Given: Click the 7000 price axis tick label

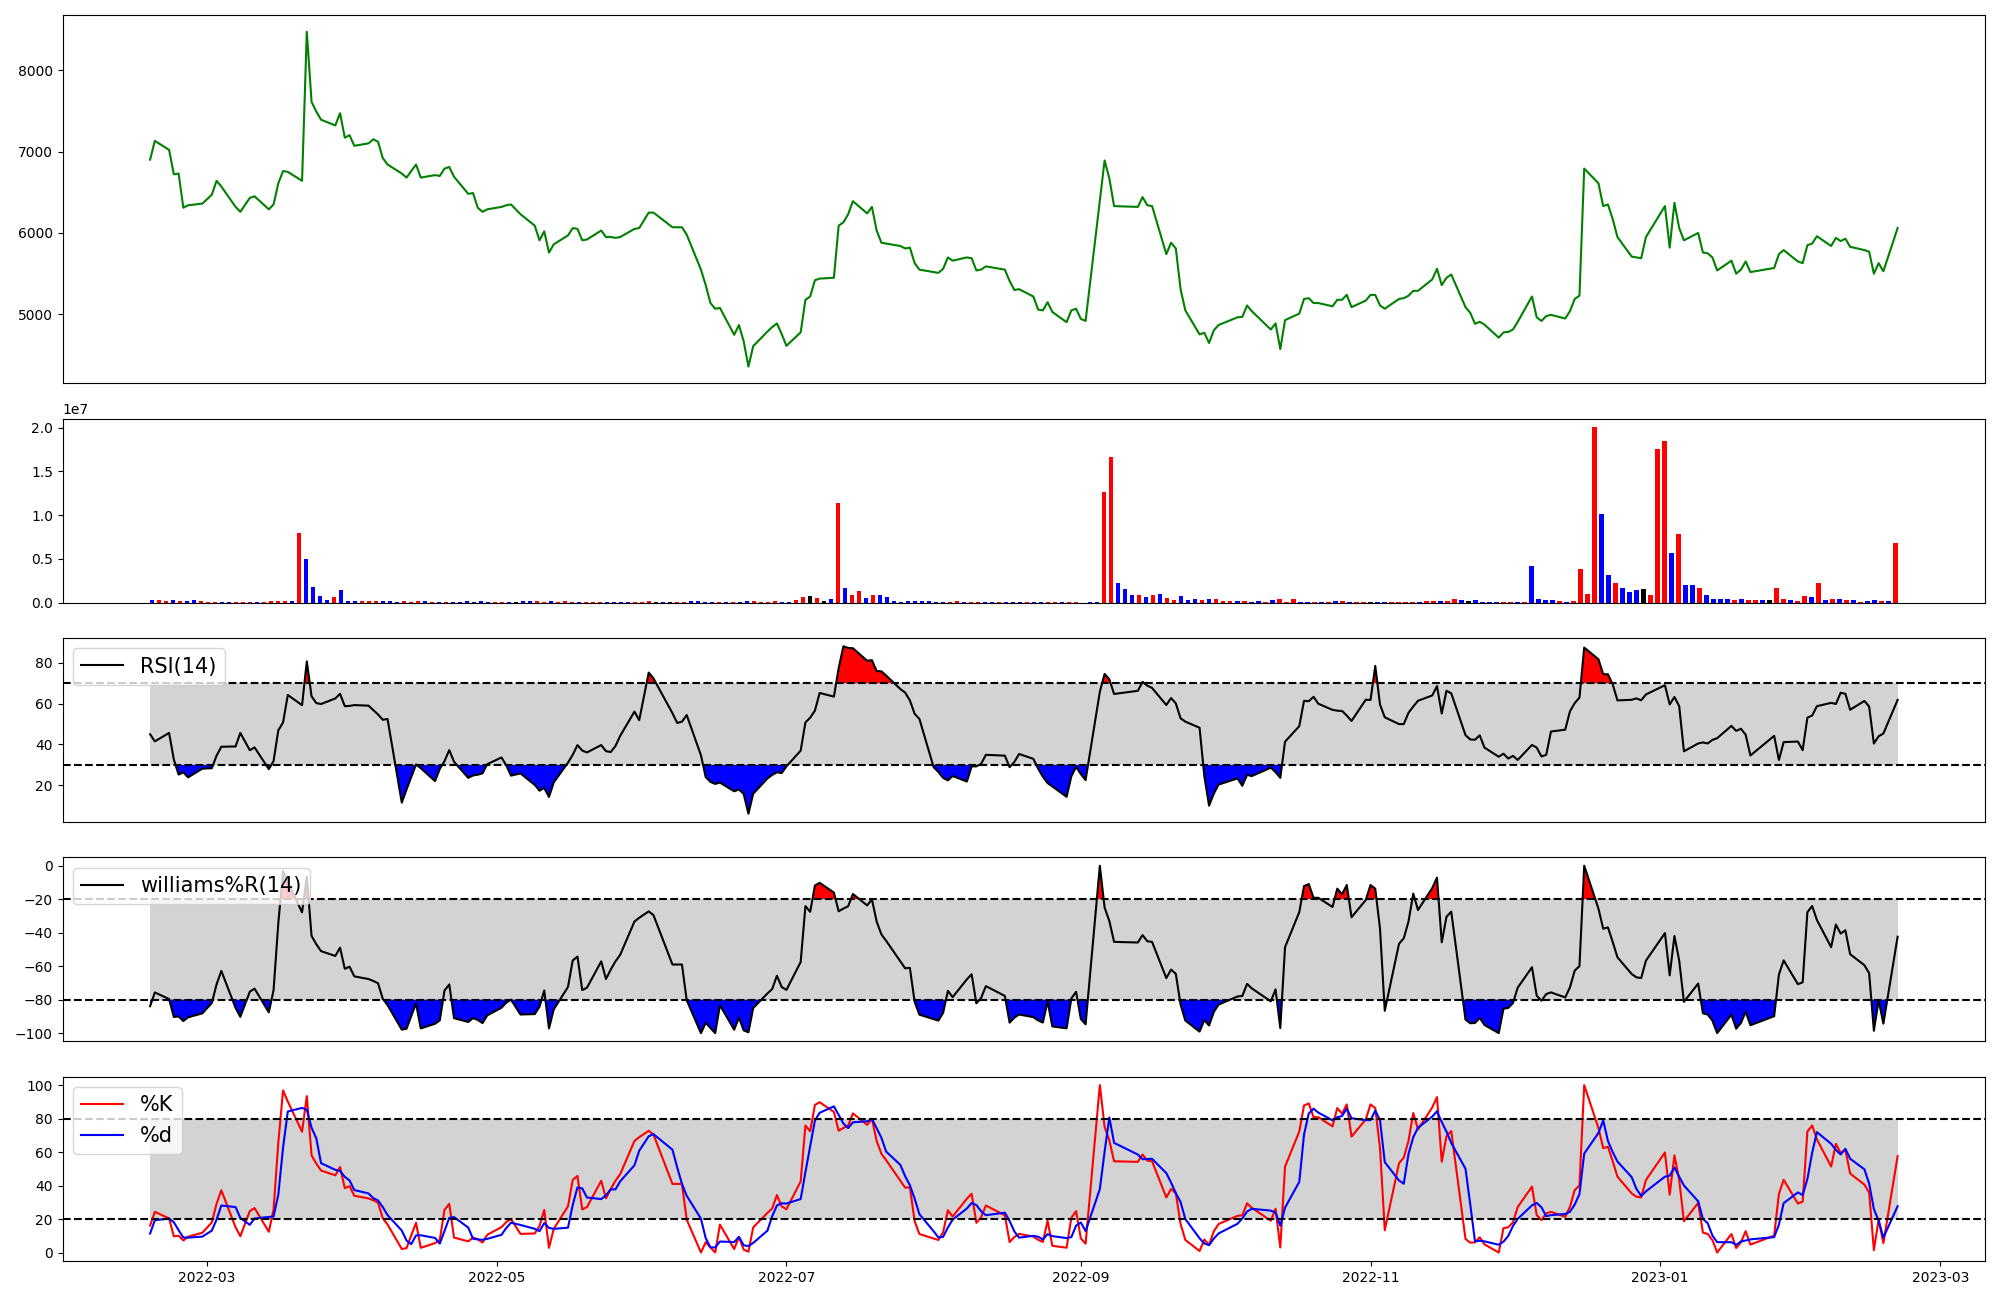Looking at the screenshot, I should (x=37, y=153).
